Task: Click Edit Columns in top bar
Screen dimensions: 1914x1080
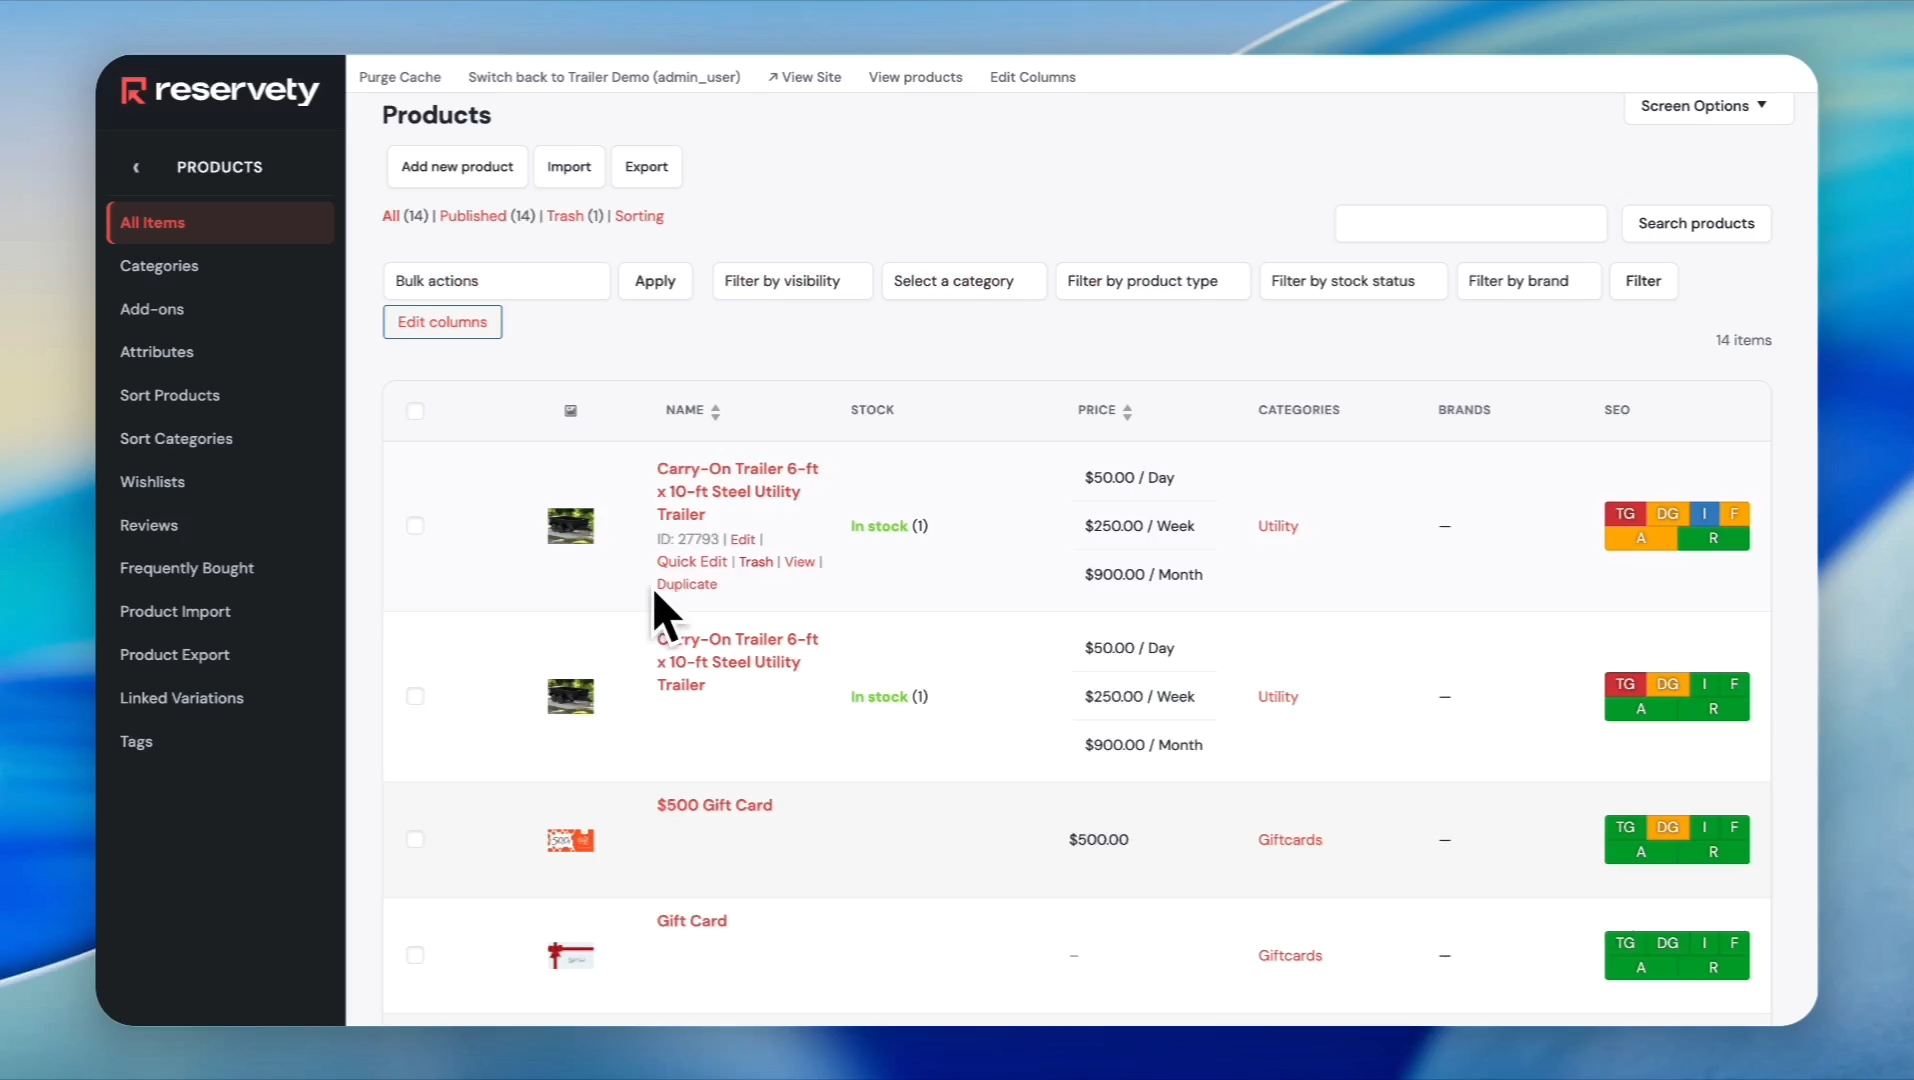Action: [x=1033, y=77]
